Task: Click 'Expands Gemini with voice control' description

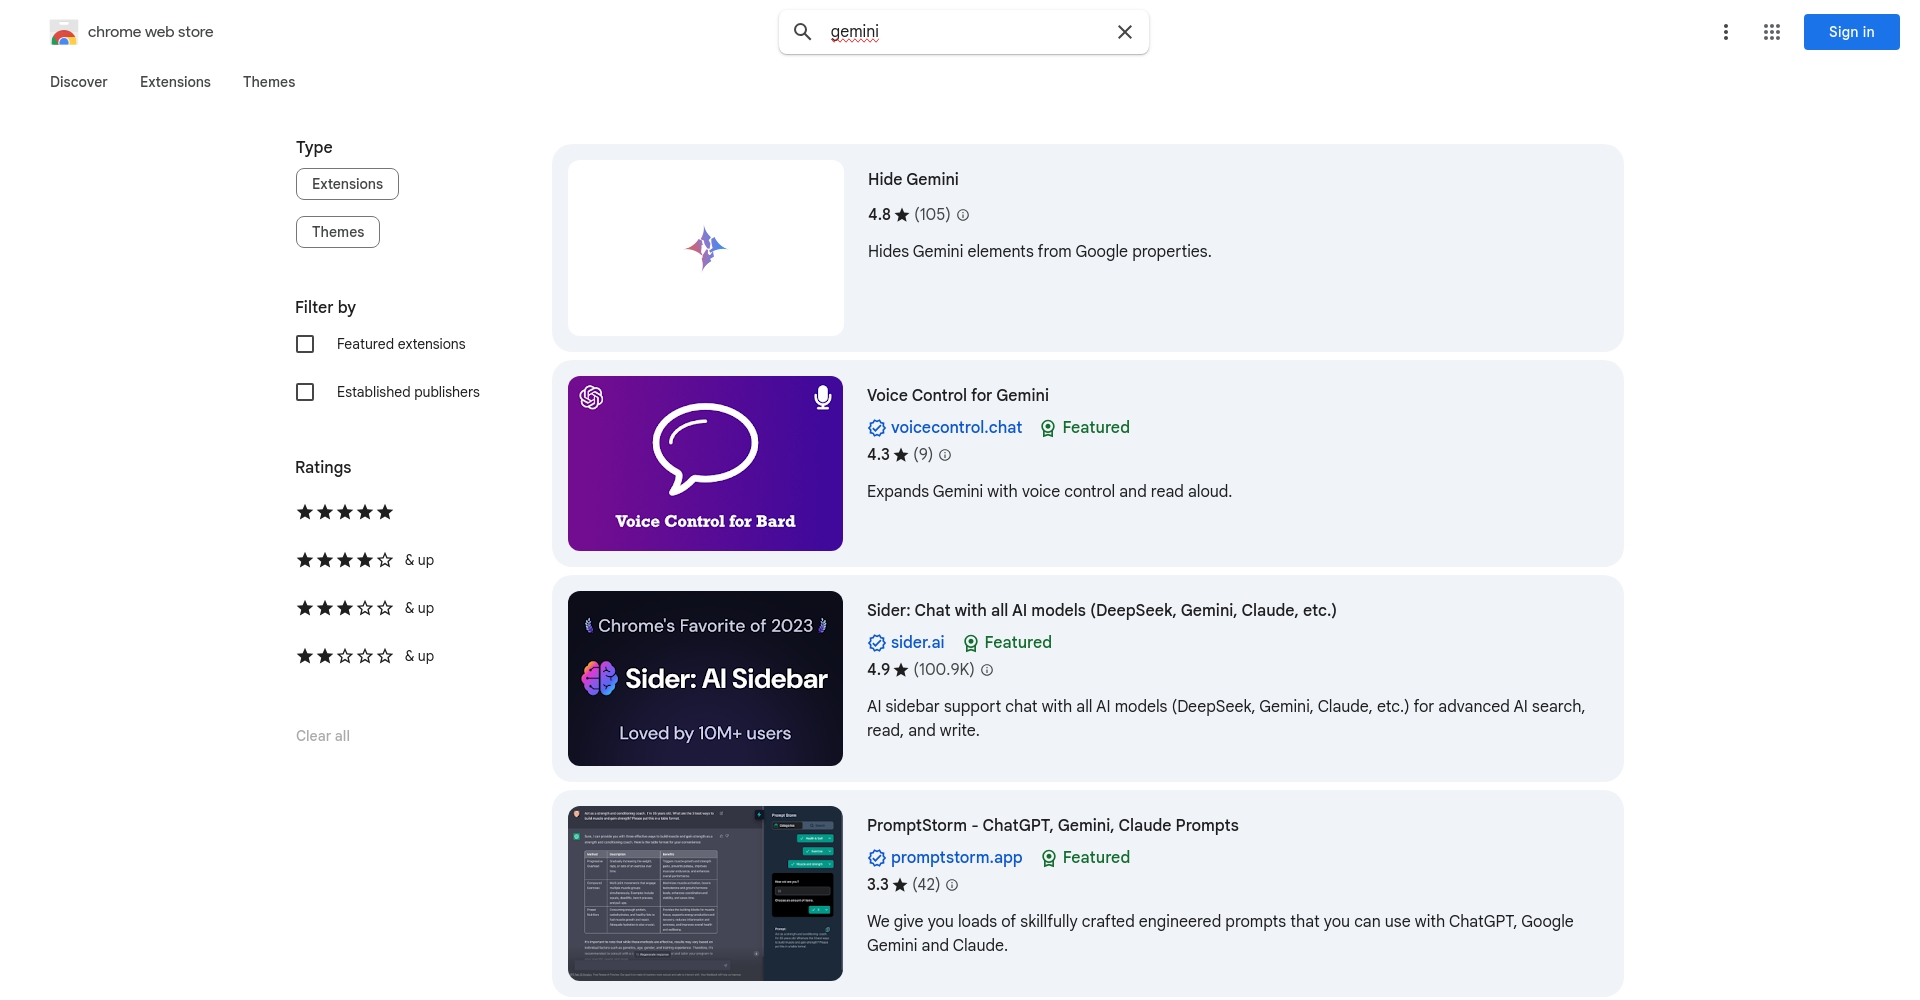Action: coord(1049,491)
